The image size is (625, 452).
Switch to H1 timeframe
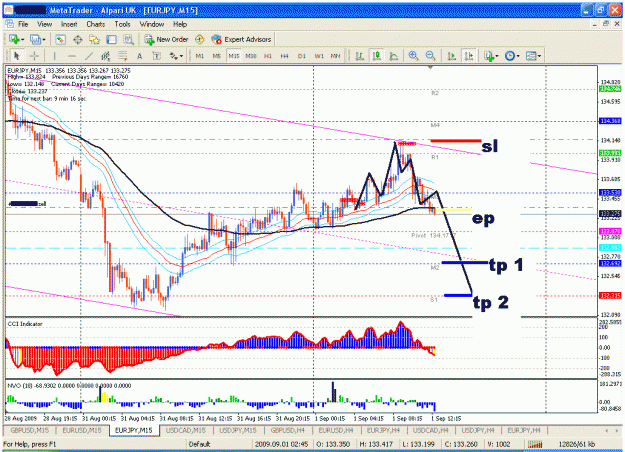click(x=268, y=56)
